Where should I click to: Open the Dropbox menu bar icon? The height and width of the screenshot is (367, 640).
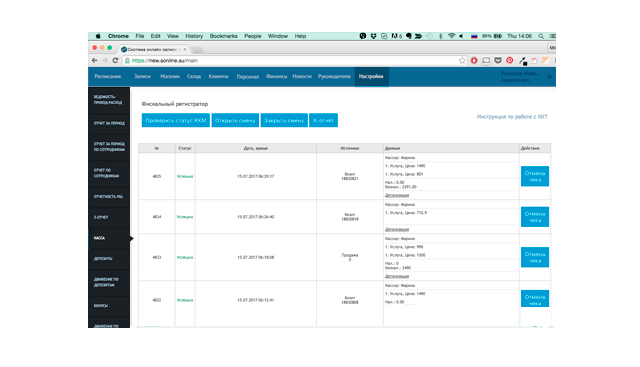[x=373, y=36]
